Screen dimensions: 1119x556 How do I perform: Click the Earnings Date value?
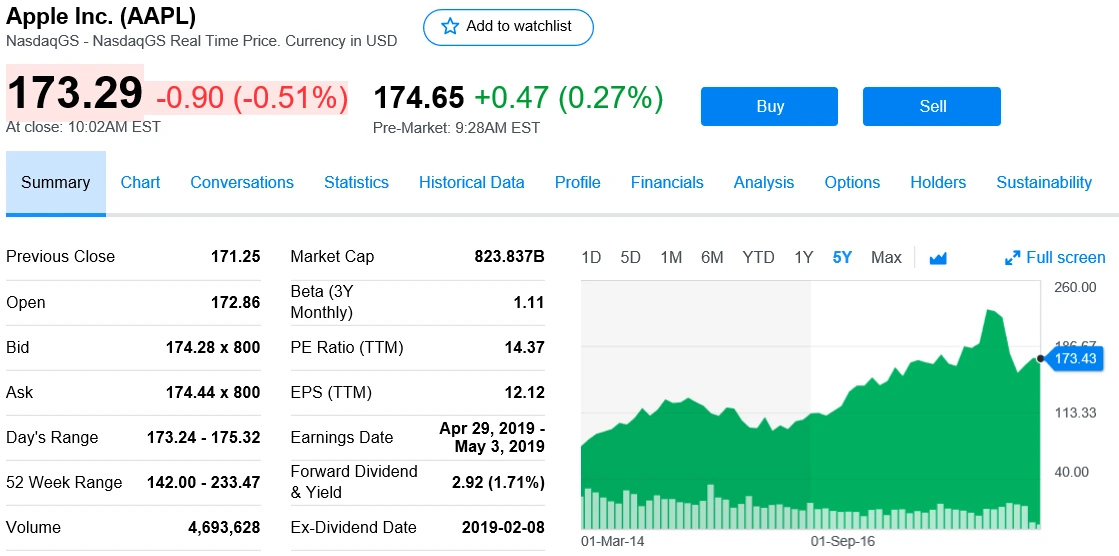[492, 438]
